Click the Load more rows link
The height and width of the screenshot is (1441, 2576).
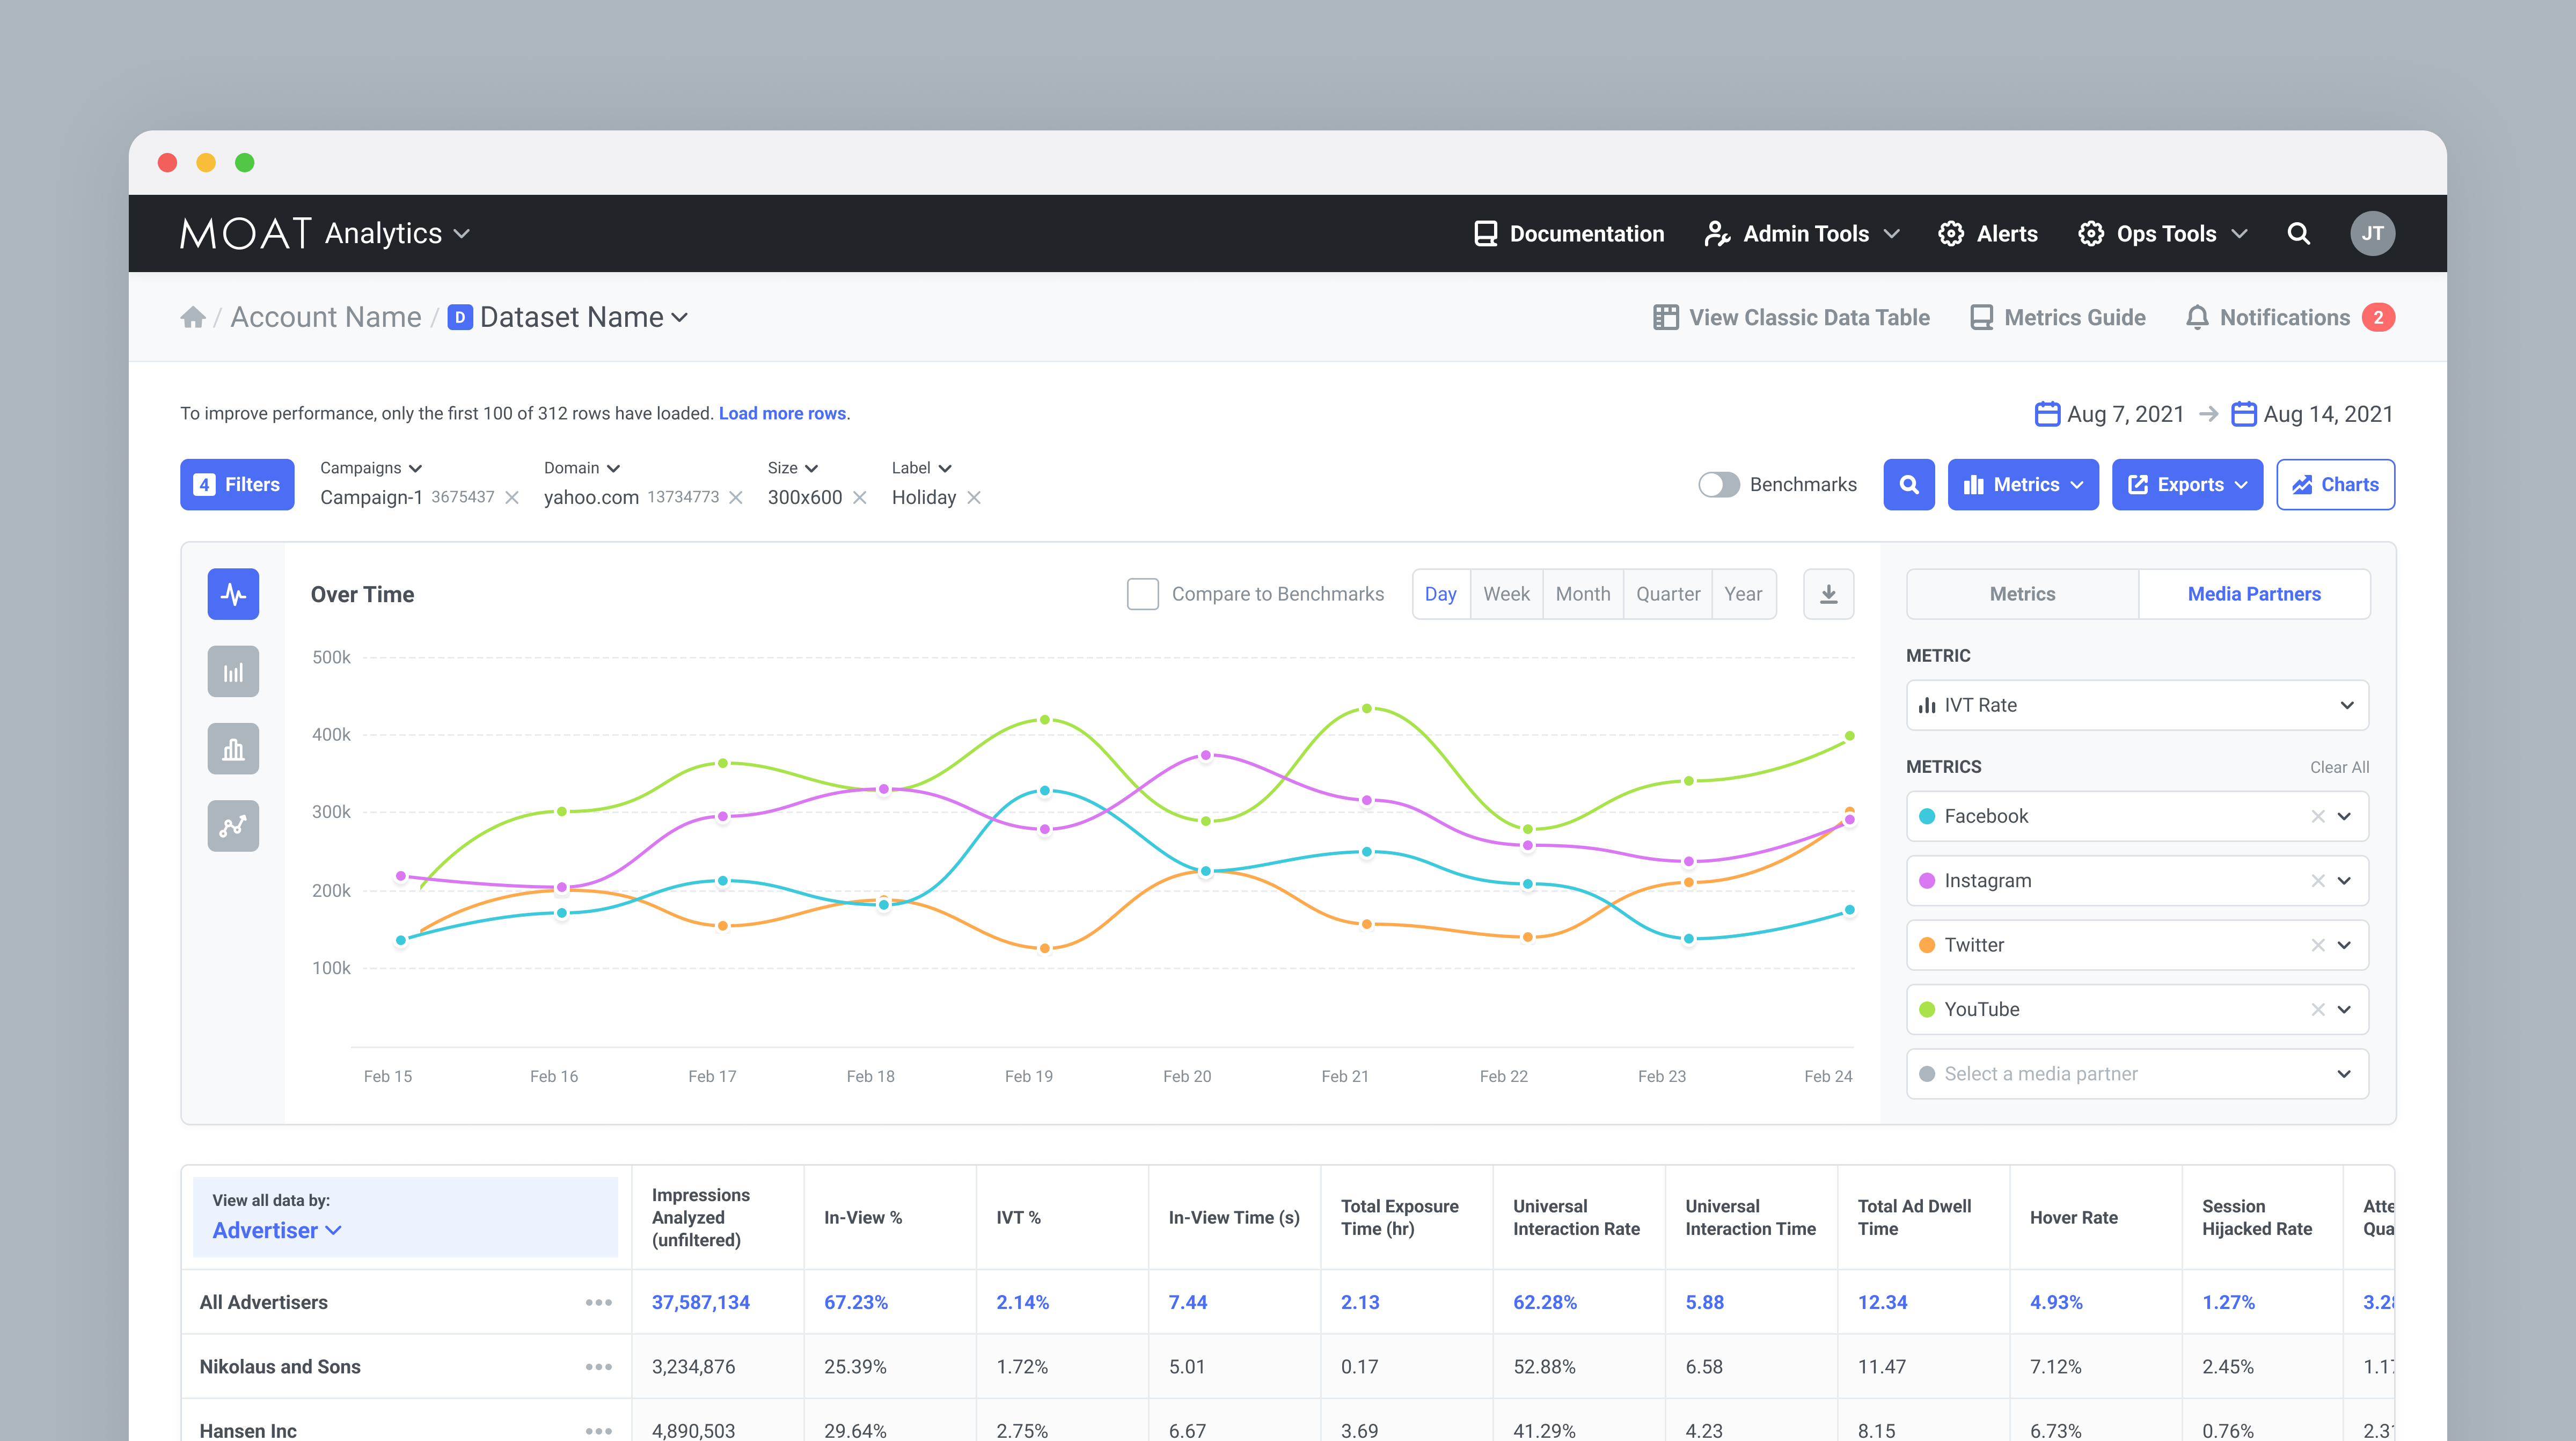782,414
